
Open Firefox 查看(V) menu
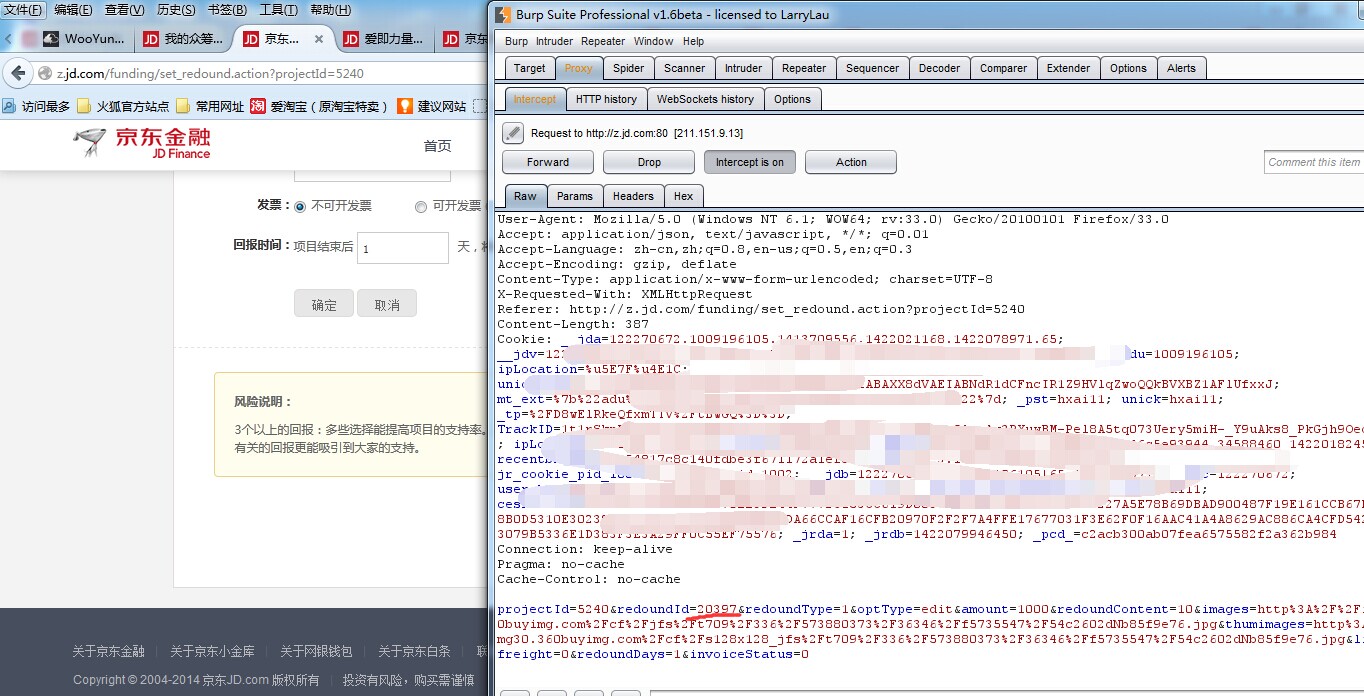[124, 10]
